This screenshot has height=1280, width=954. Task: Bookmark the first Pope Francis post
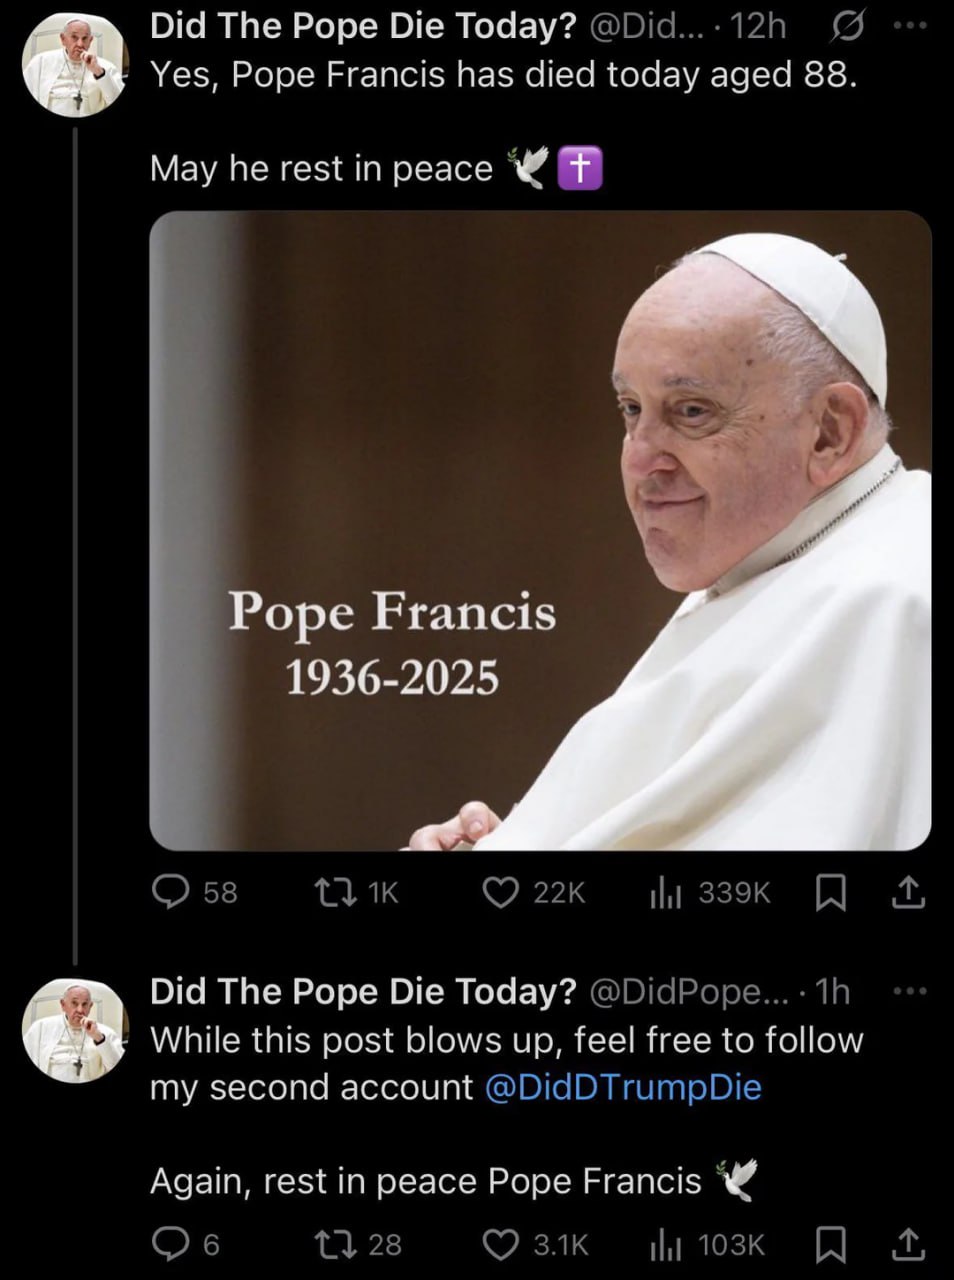[828, 892]
